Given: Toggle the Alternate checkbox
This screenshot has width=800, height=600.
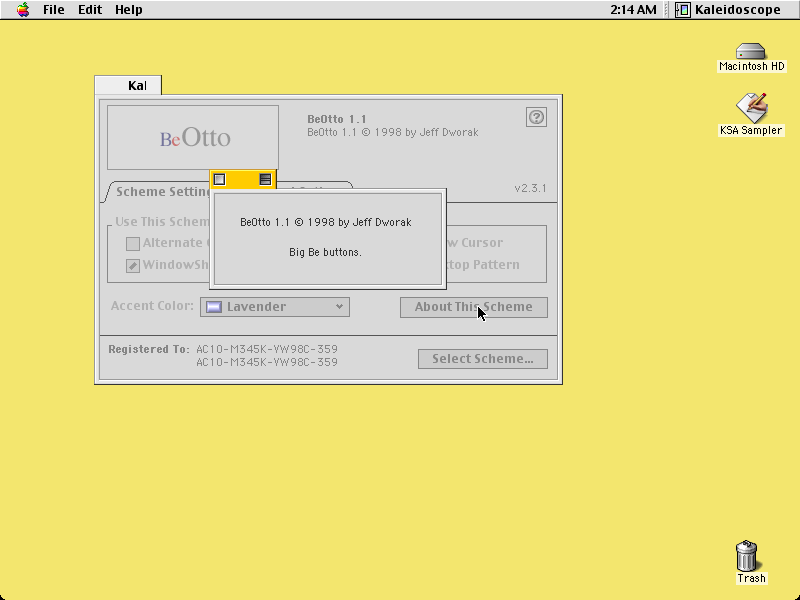Looking at the screenshot, I should point(133,243).
